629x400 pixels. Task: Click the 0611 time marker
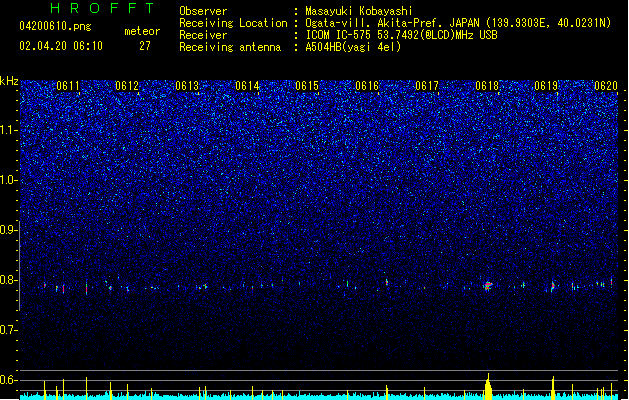pyautogui.click(x=68, y=86)
